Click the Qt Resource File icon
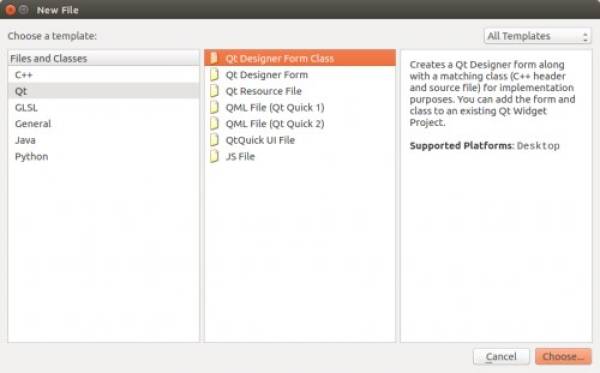 [x=214, y=91]
